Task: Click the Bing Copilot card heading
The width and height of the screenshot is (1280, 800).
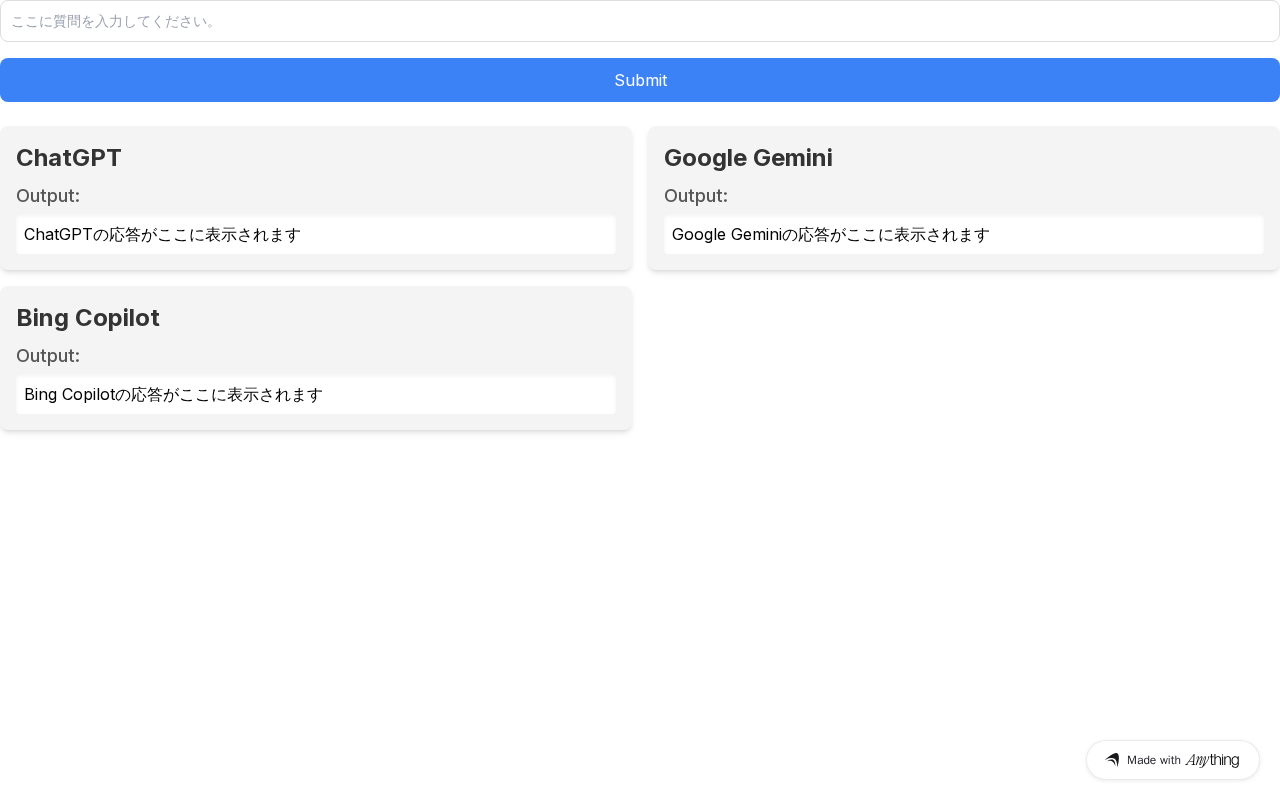Action: [88, 318]
